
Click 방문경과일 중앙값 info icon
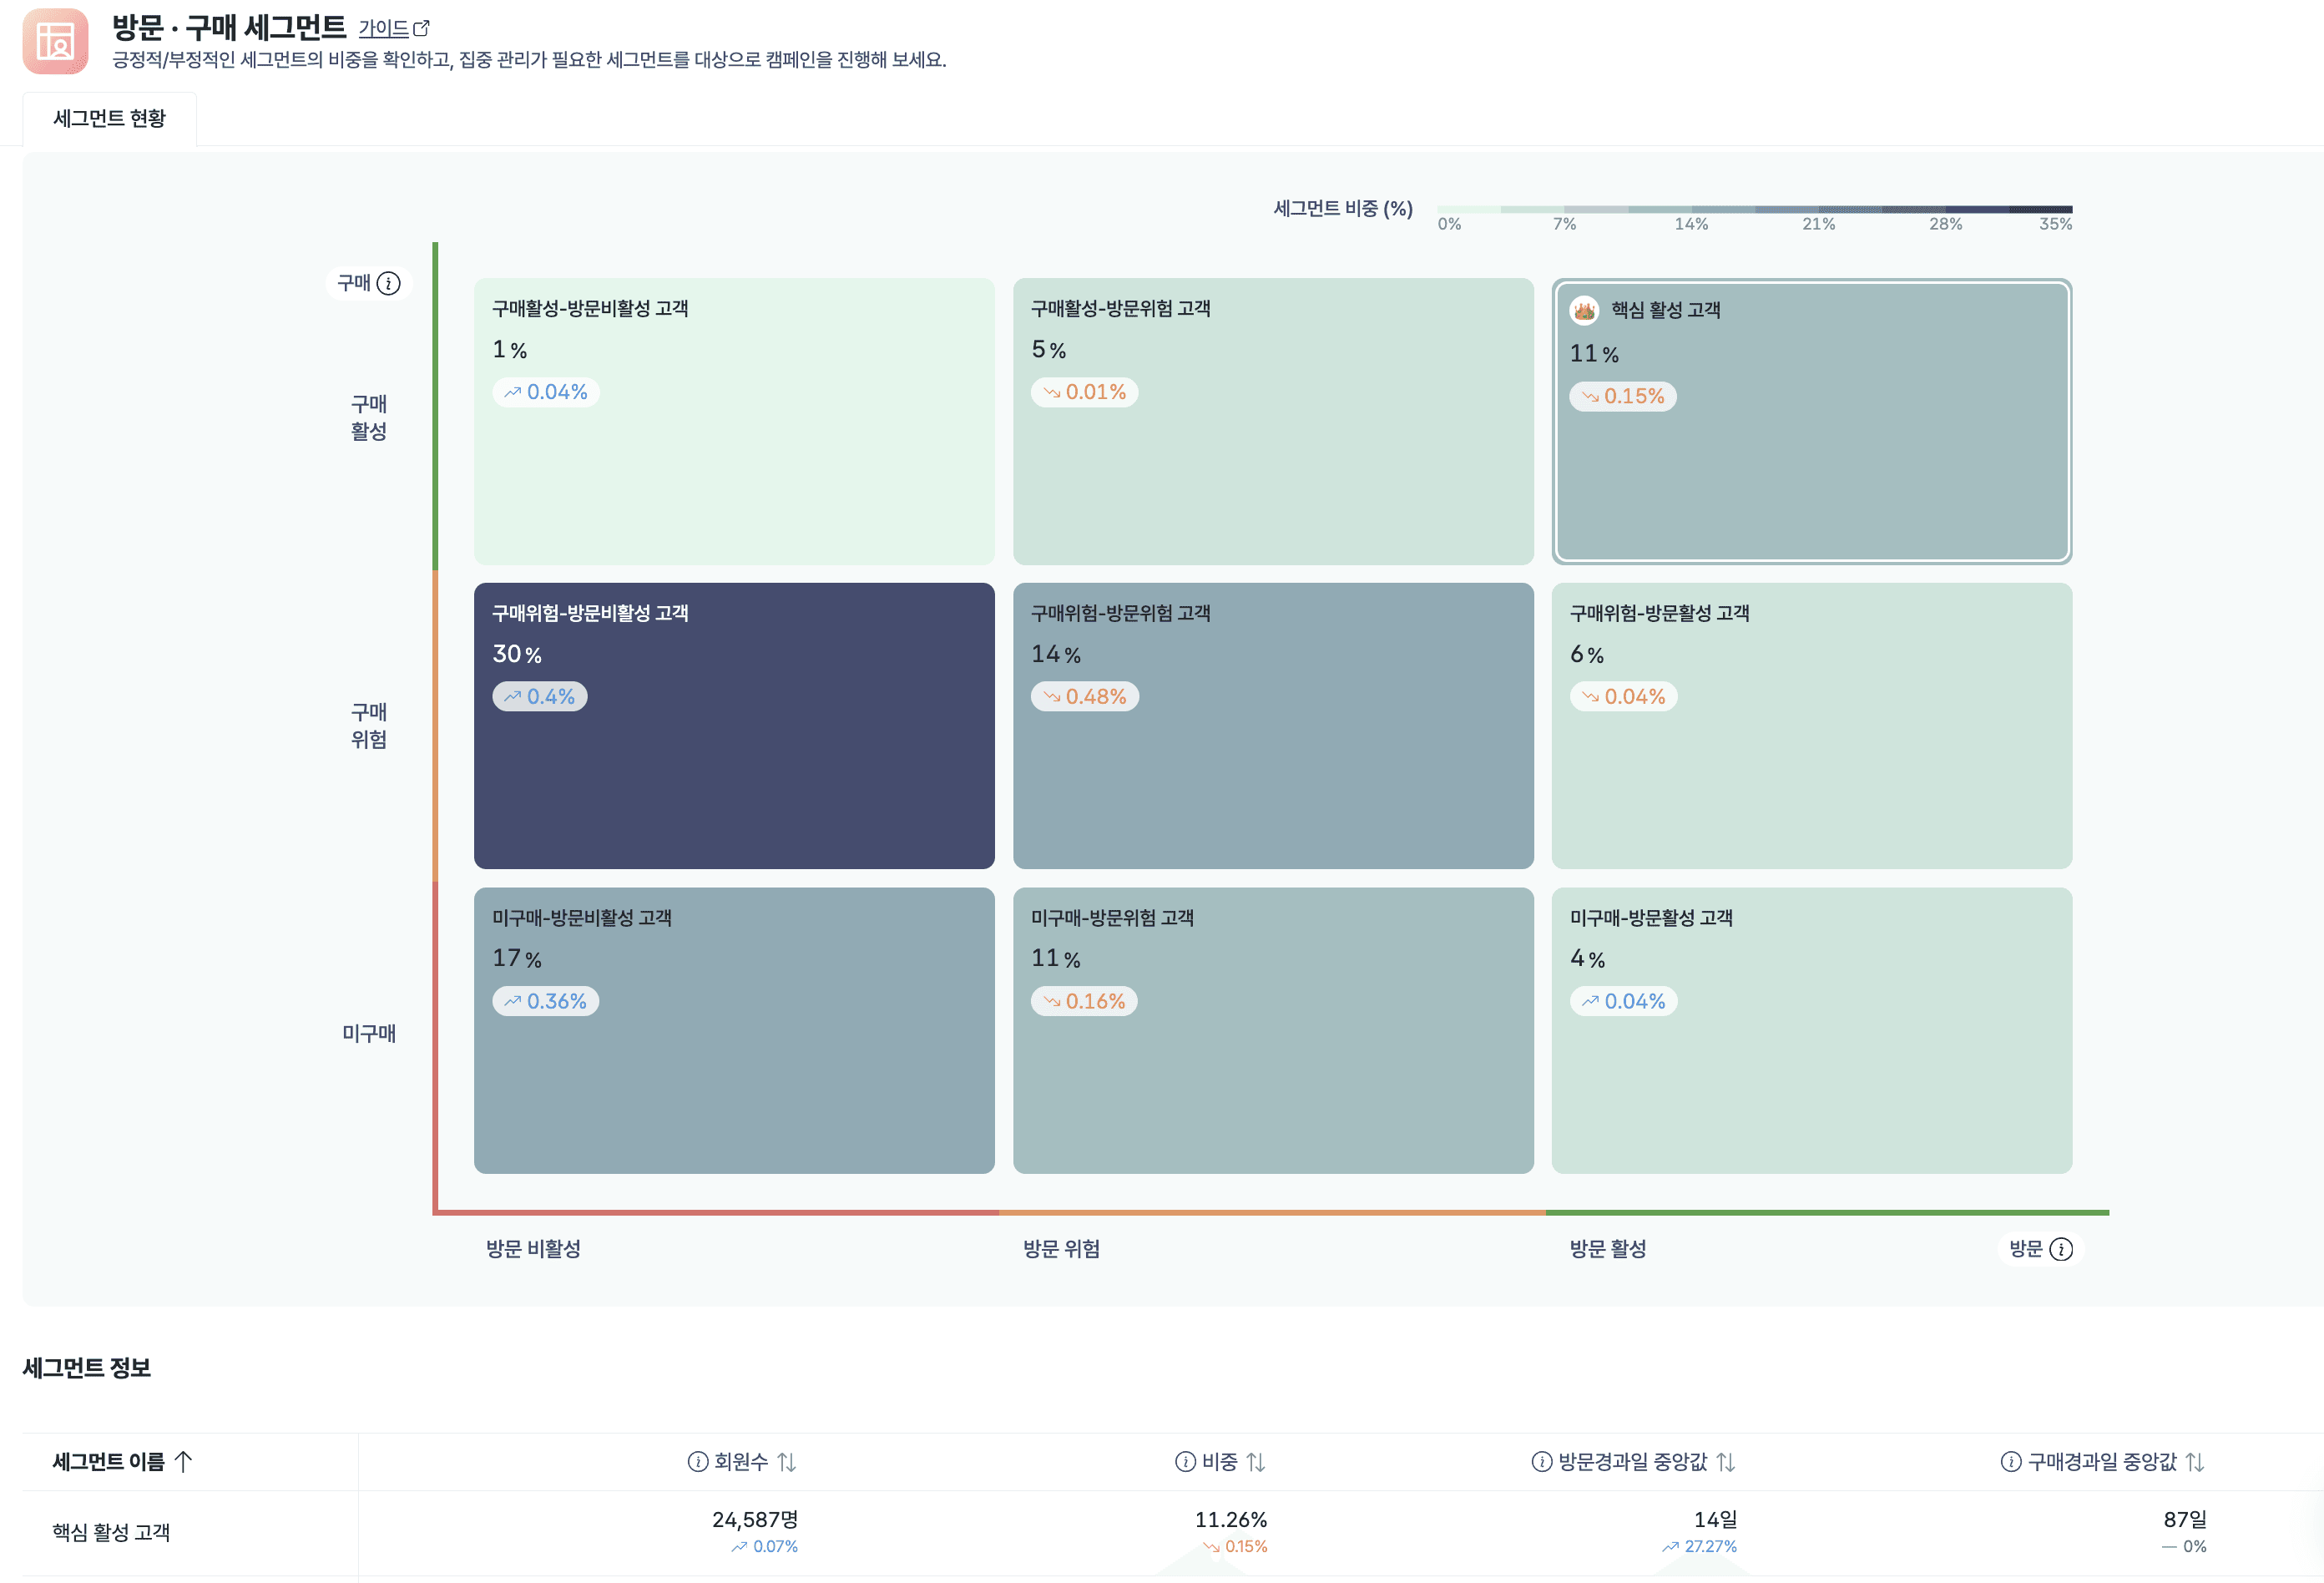1541,1462
